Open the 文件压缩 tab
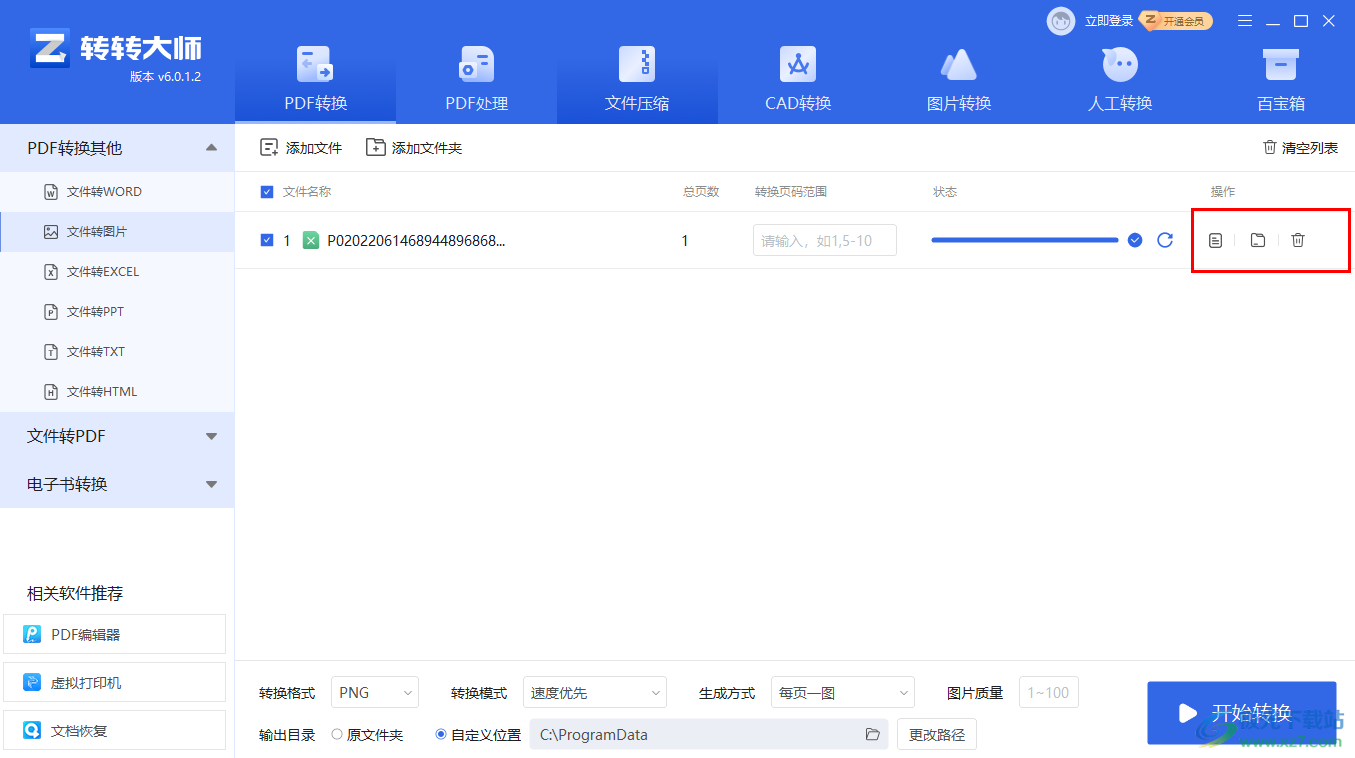The height and width of the screenshot is (758, 1355). tap(637, 78)
